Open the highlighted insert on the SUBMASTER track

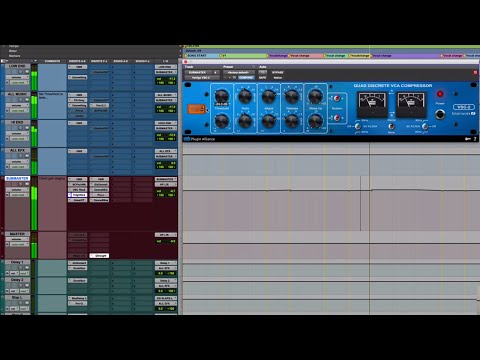78,195
